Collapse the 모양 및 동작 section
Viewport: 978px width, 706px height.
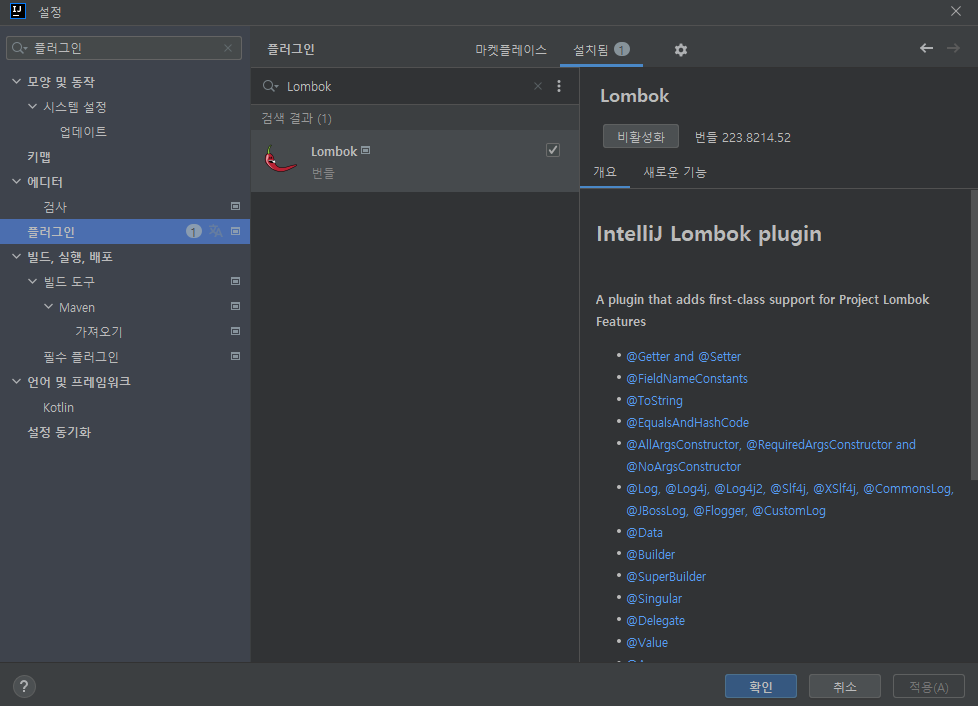tap(17, 81)
